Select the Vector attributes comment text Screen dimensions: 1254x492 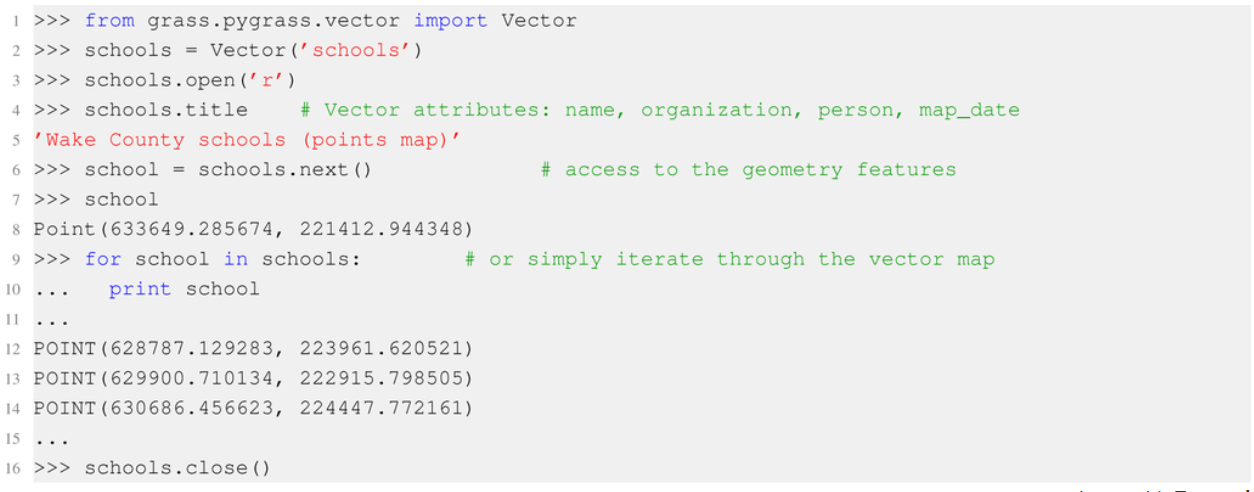click(659, 110)
